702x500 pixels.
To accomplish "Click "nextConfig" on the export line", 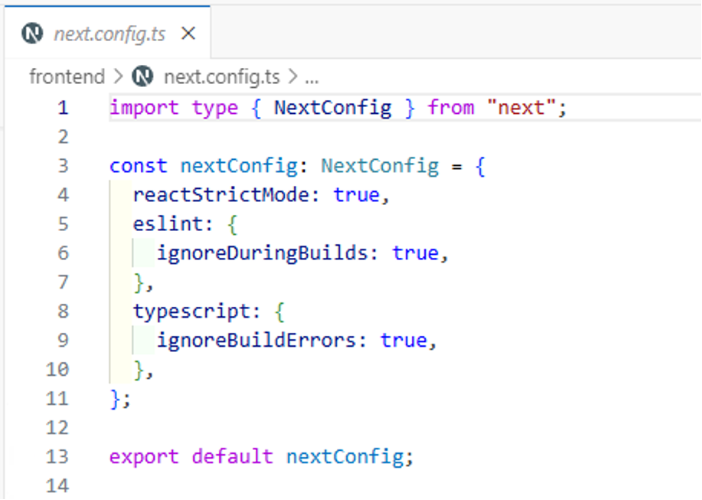I will click(x=345, y=457).
